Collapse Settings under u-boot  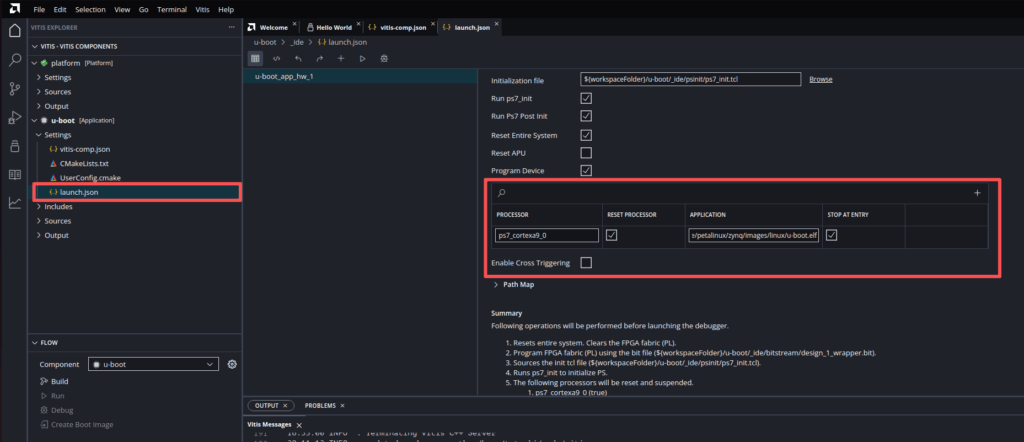[39, 135]
